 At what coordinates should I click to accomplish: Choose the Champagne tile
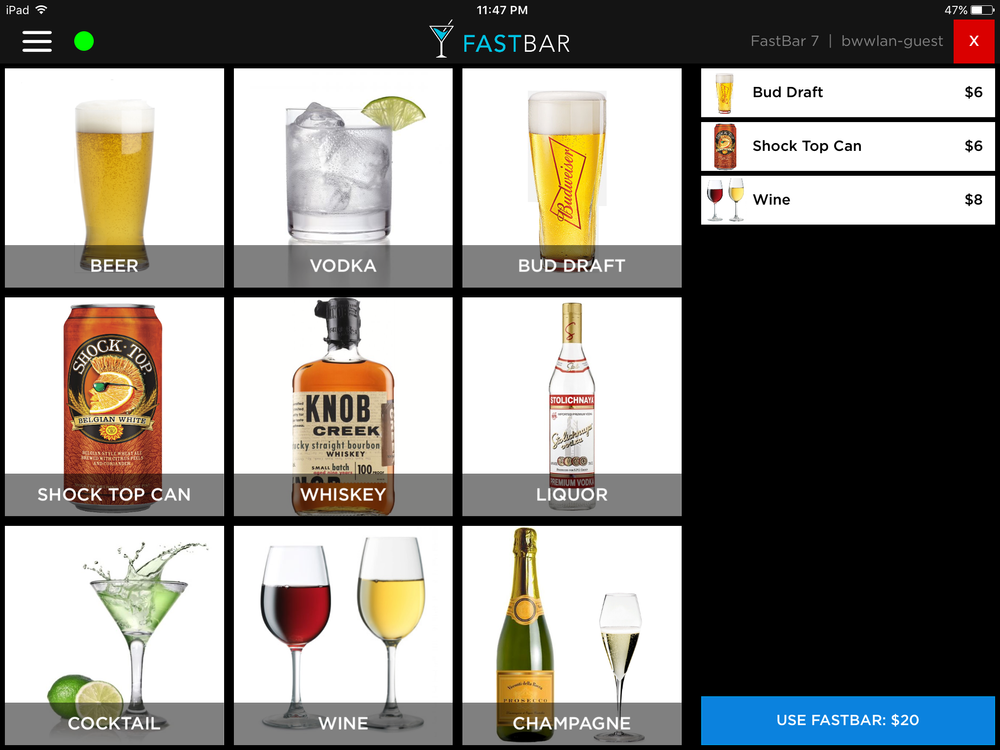pyautogui.click(x=572, y=635)
